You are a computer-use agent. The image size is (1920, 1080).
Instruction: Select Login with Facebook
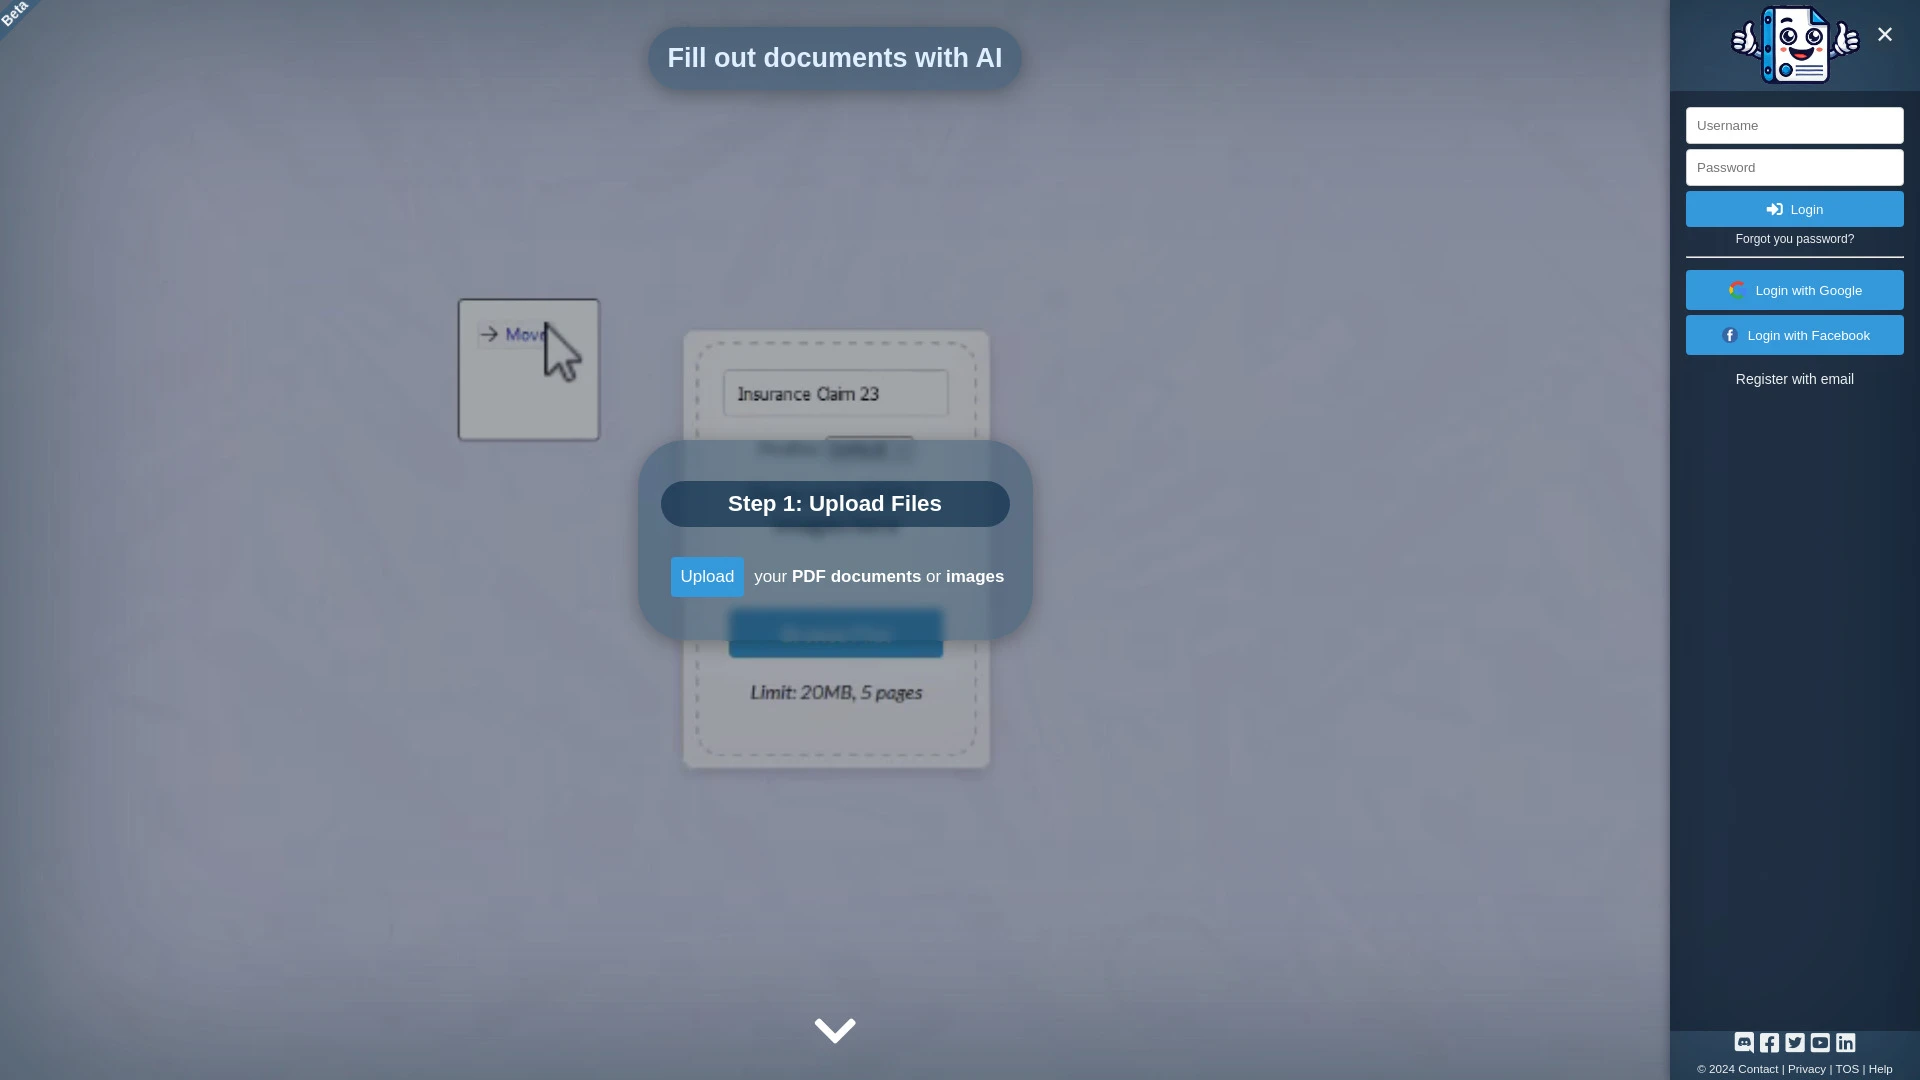click(1794, 335)
